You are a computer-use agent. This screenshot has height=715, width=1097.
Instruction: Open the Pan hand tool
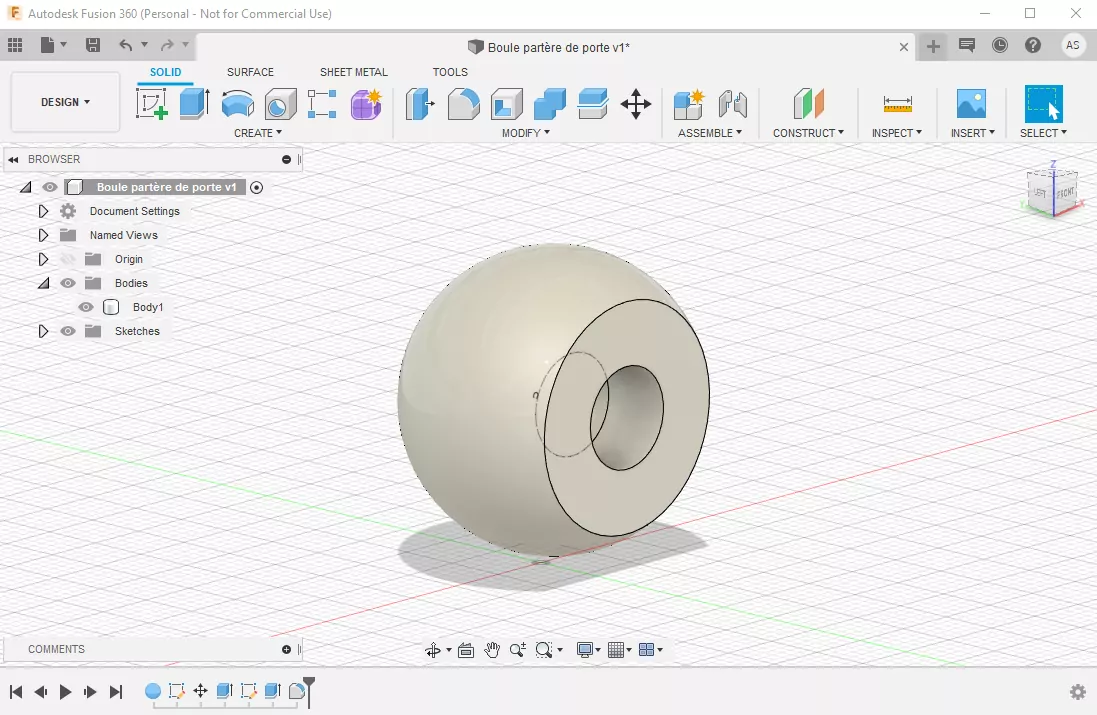[492, 650]
